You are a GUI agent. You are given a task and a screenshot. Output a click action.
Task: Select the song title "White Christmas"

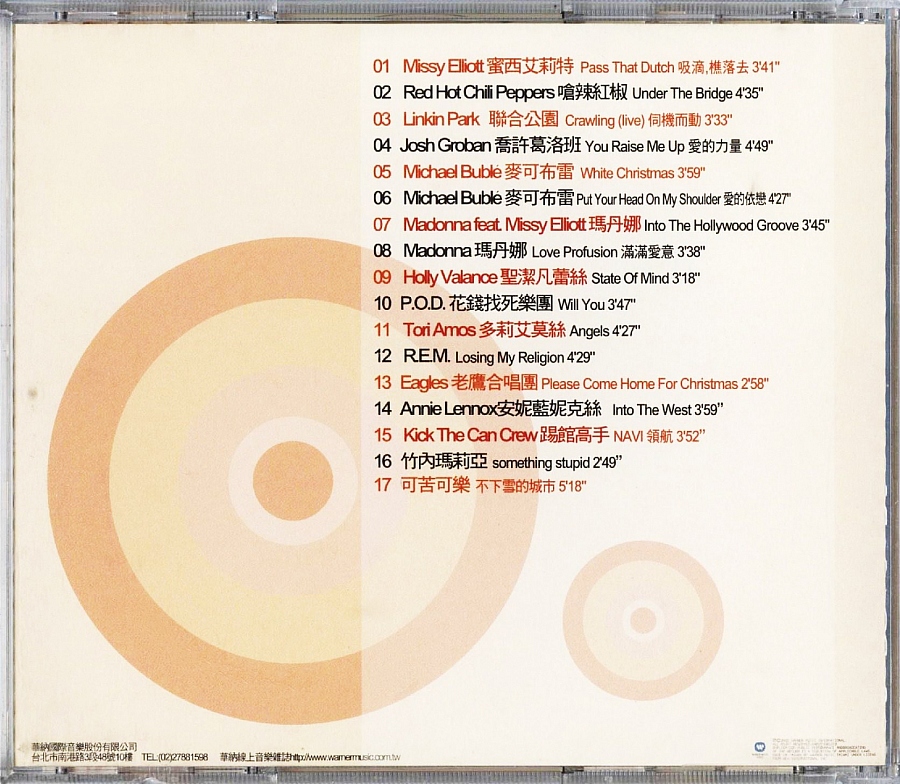tap(627, 173)
